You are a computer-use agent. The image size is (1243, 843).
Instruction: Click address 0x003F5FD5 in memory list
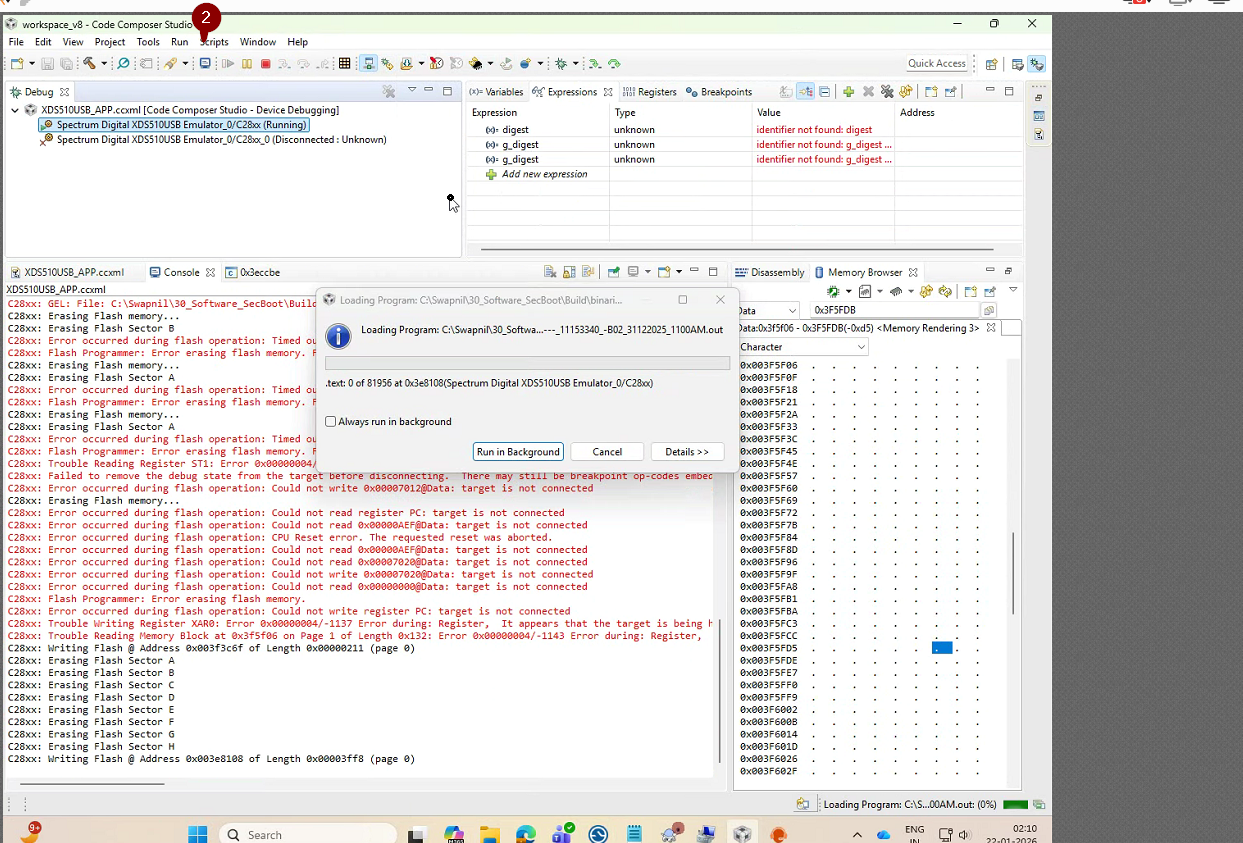point(769,648)
